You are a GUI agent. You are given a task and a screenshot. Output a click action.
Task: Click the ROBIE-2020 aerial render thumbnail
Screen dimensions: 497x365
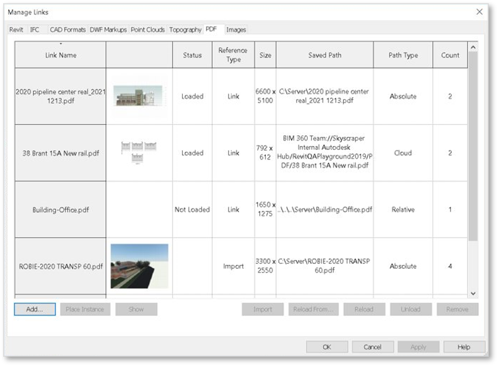(x=139, y=266)
